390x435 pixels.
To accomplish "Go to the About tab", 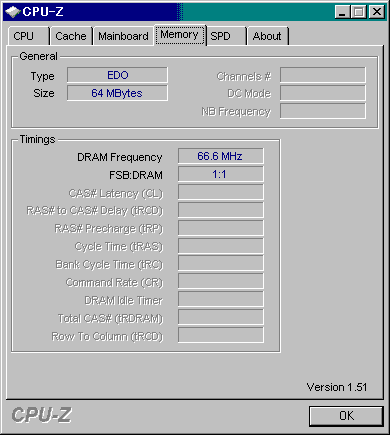I will click(267, 36).
